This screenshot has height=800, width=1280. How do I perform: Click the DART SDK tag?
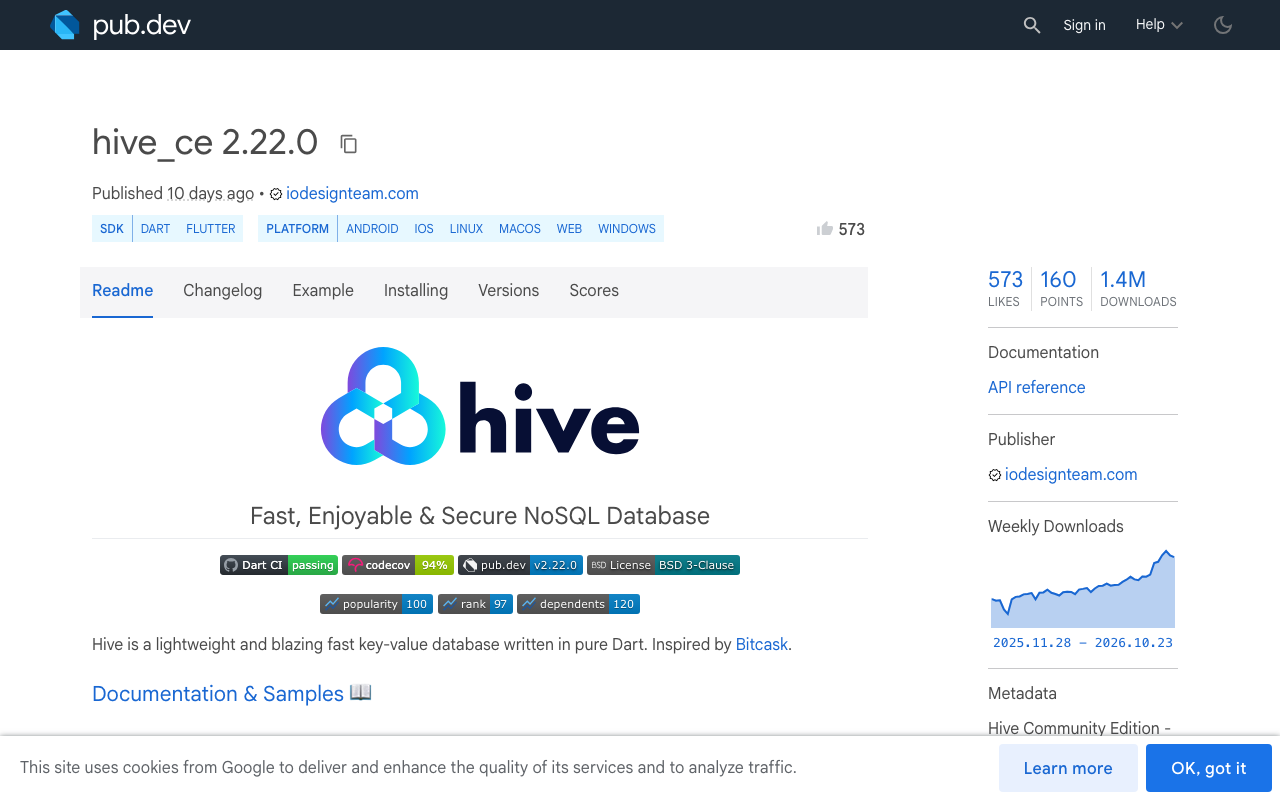click(x=155, y=229)
